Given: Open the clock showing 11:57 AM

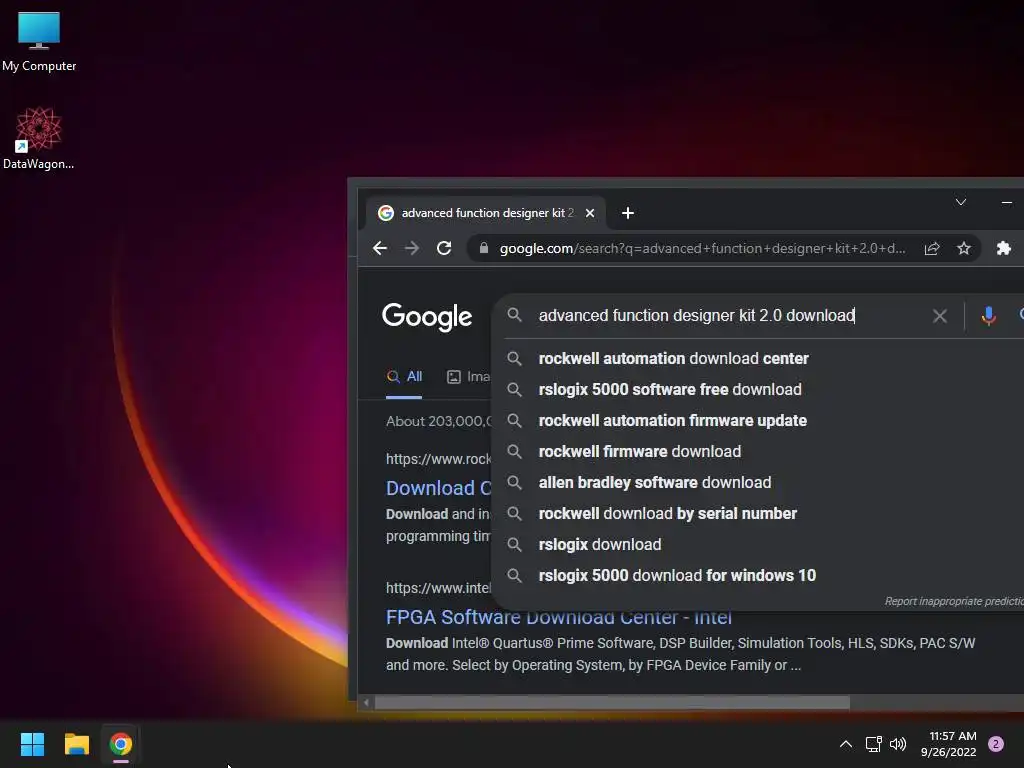Looking at the screenshot, I should 949,744.
